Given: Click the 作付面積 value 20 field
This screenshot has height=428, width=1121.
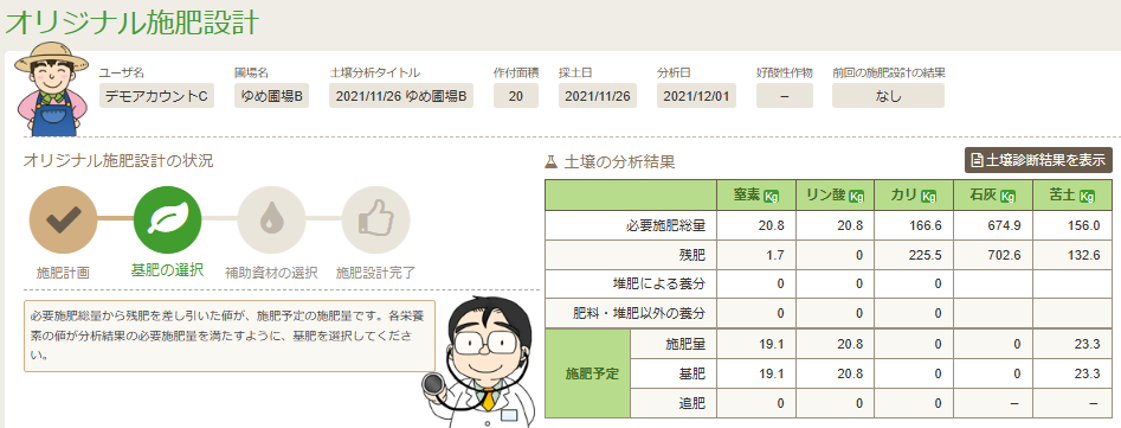Looking at the screenshot, I should [515, 96].
